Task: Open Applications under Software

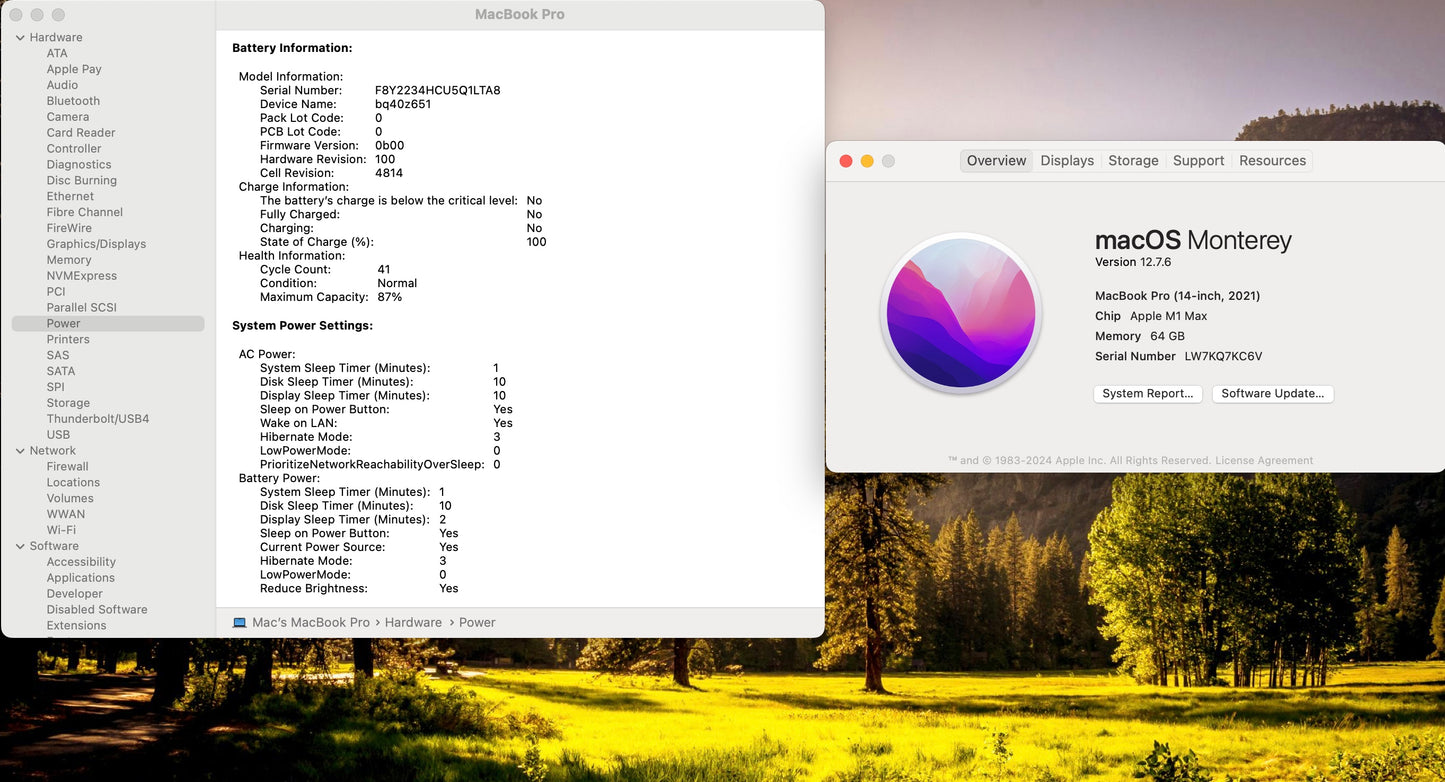Action: click(x=80, y=578)
